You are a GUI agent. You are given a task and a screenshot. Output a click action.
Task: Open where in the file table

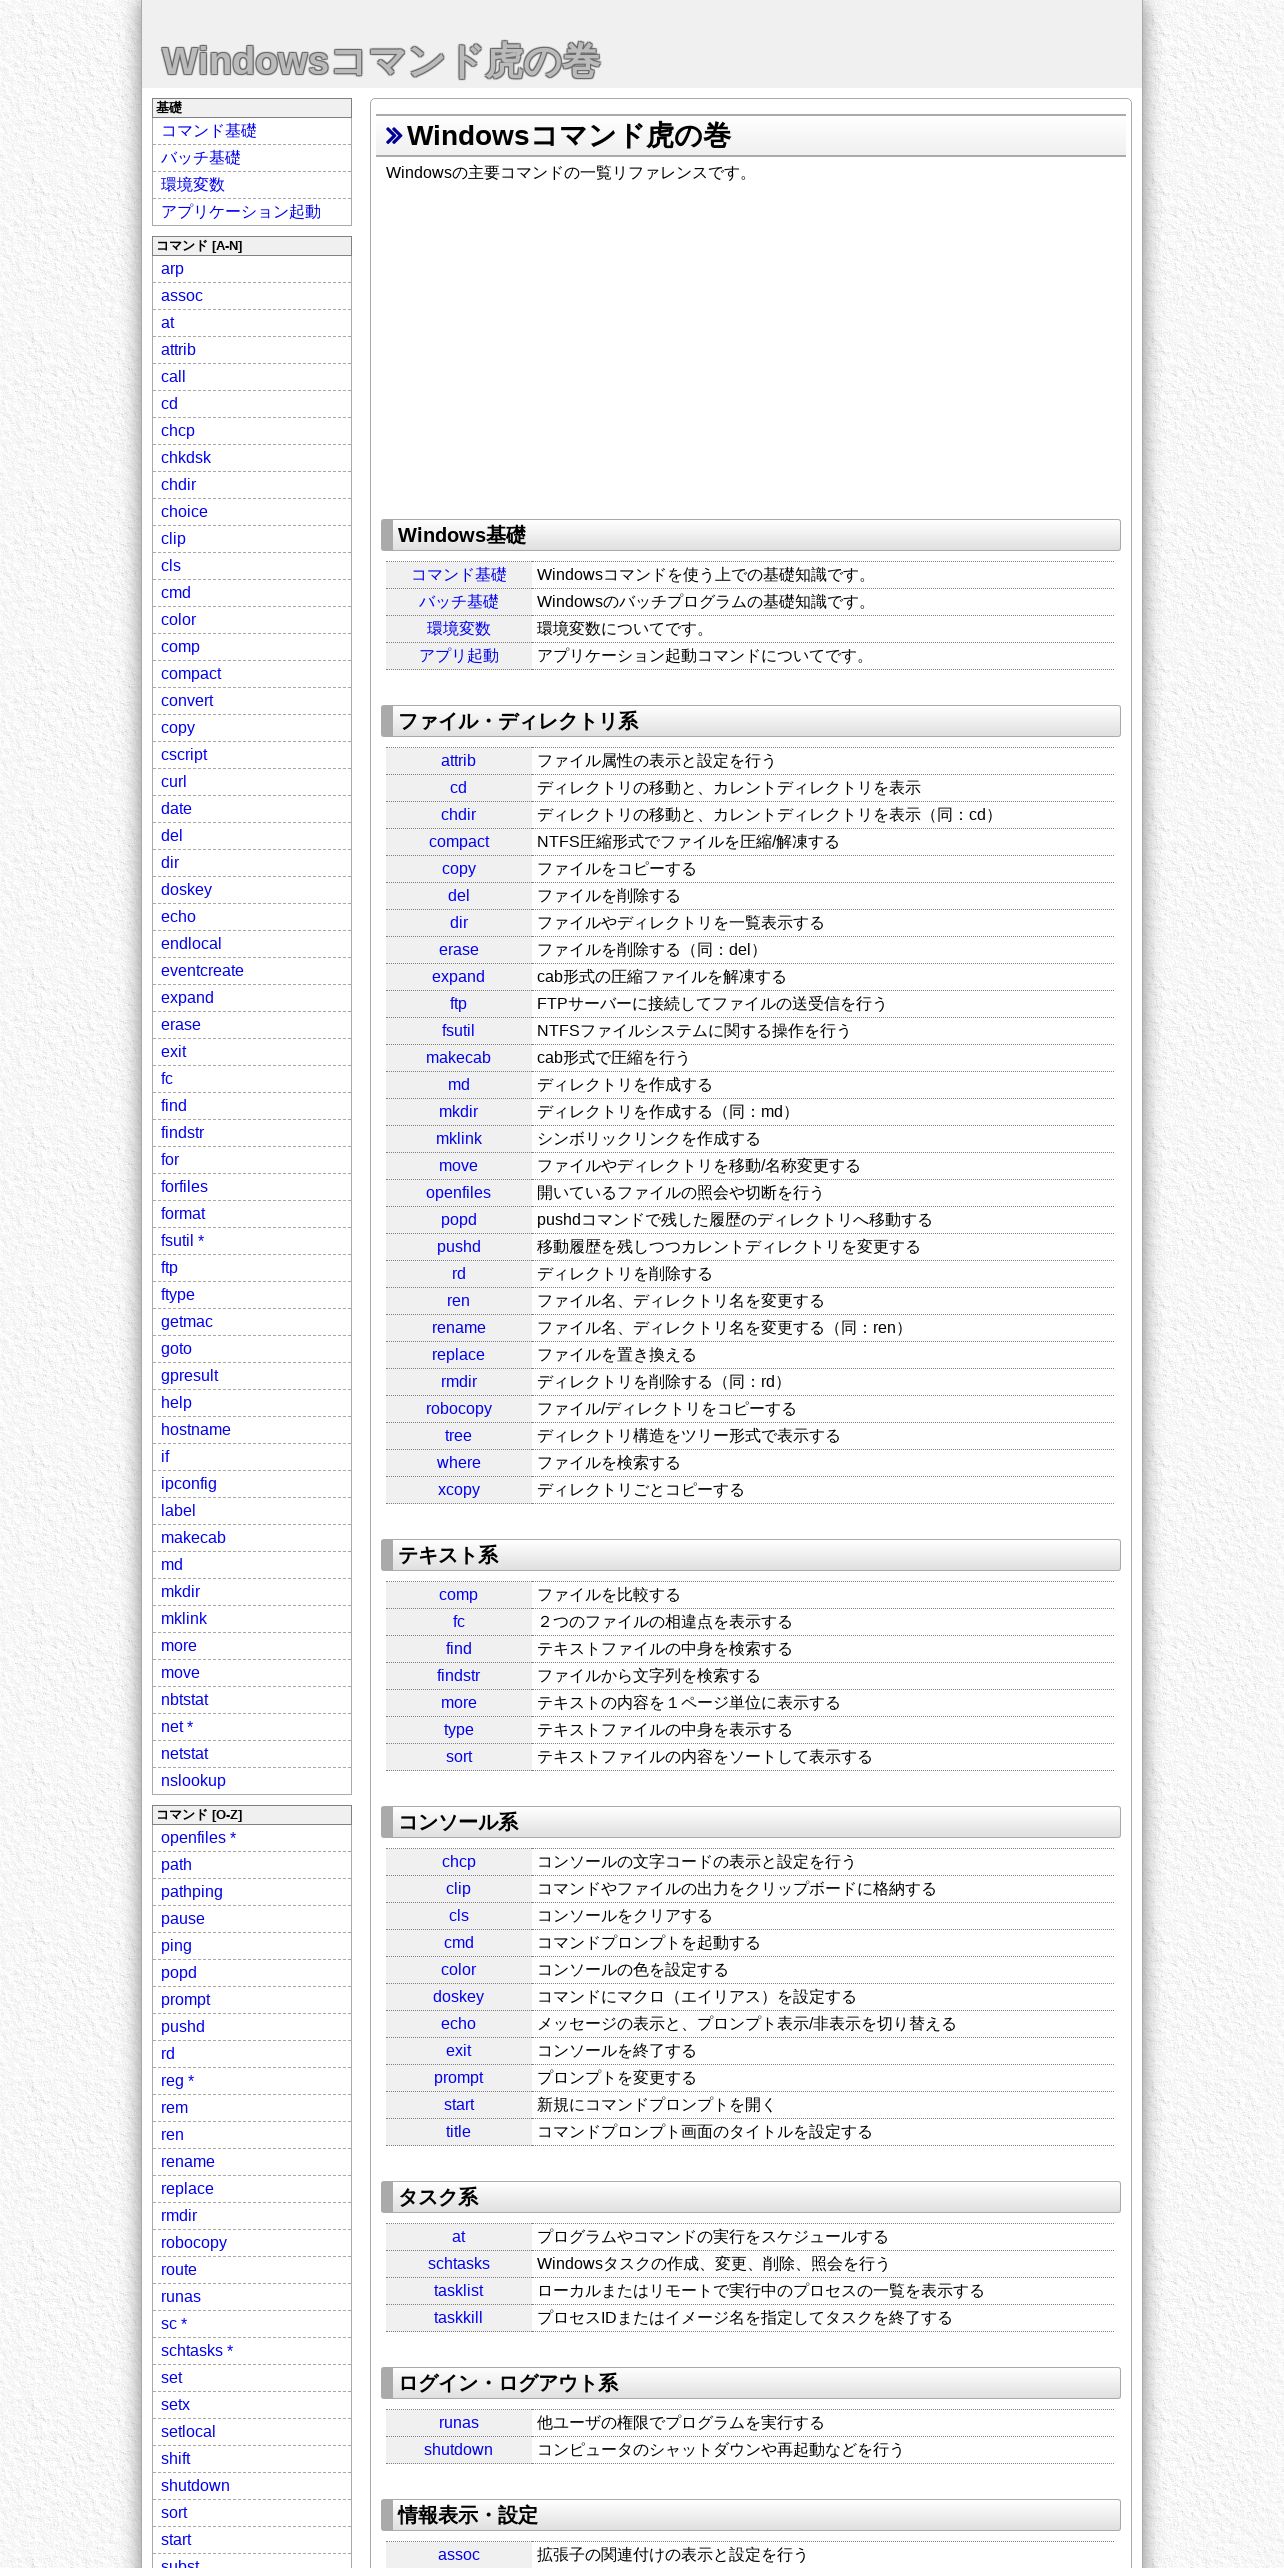pyautogui.click(x=458, y=1463)
